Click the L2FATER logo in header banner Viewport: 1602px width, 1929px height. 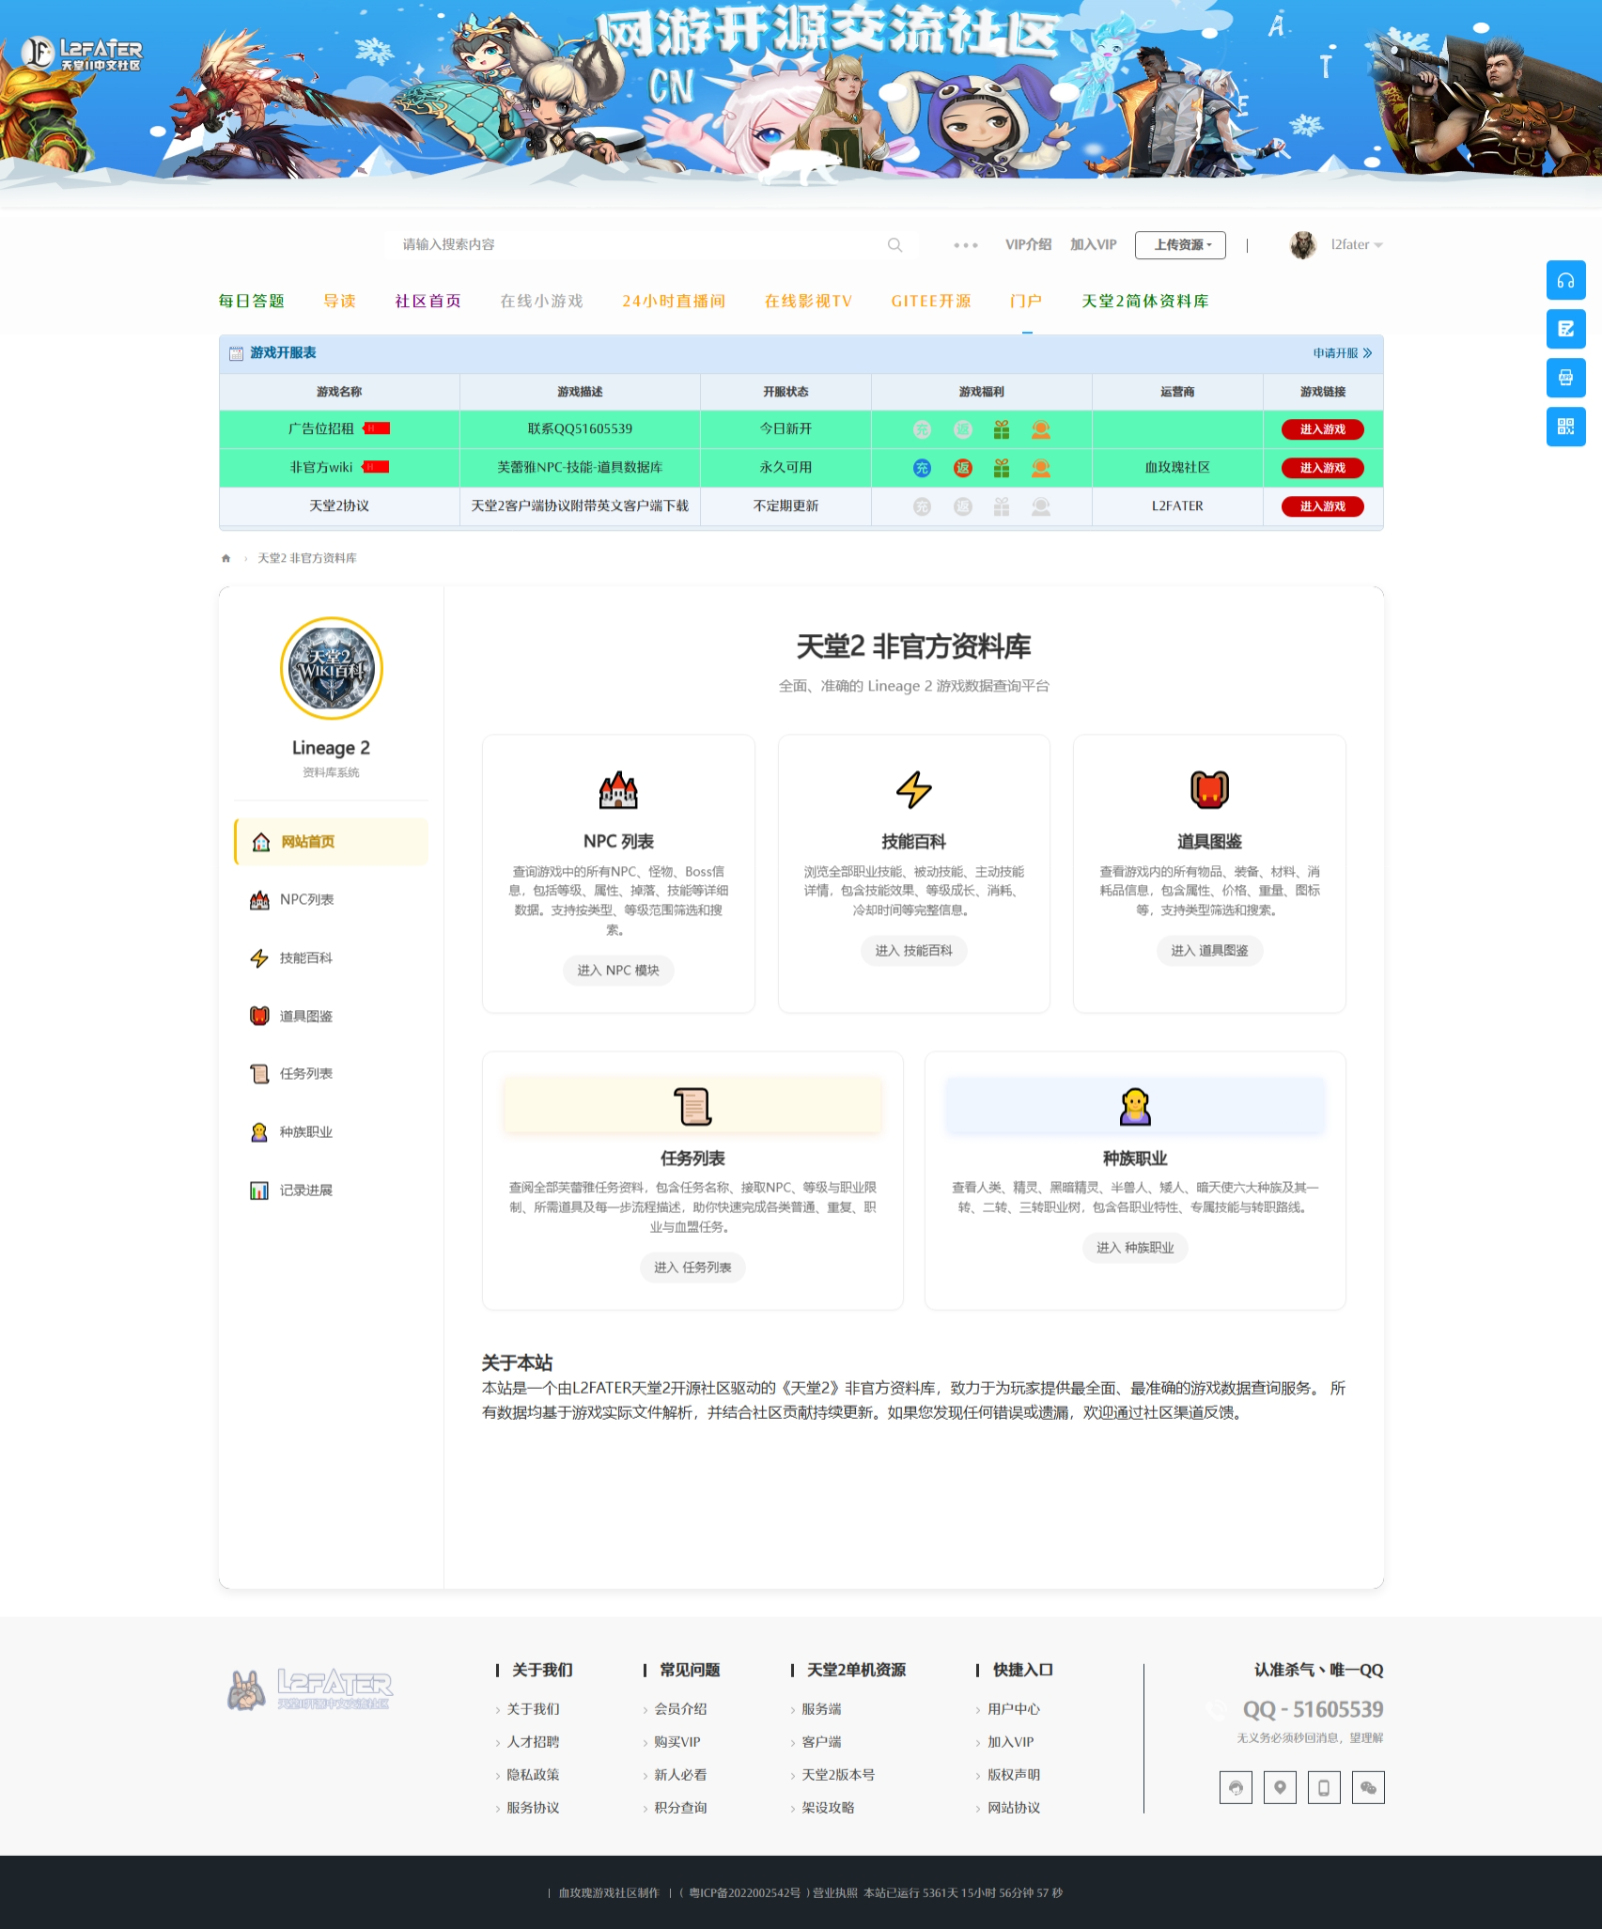point(82,53)
